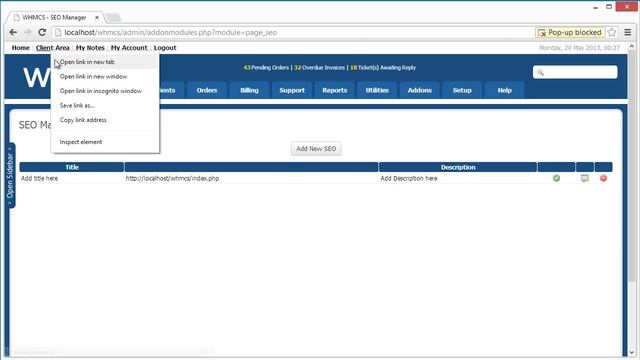
Task: Click the search magnifier icon
Action: [540, 72]
